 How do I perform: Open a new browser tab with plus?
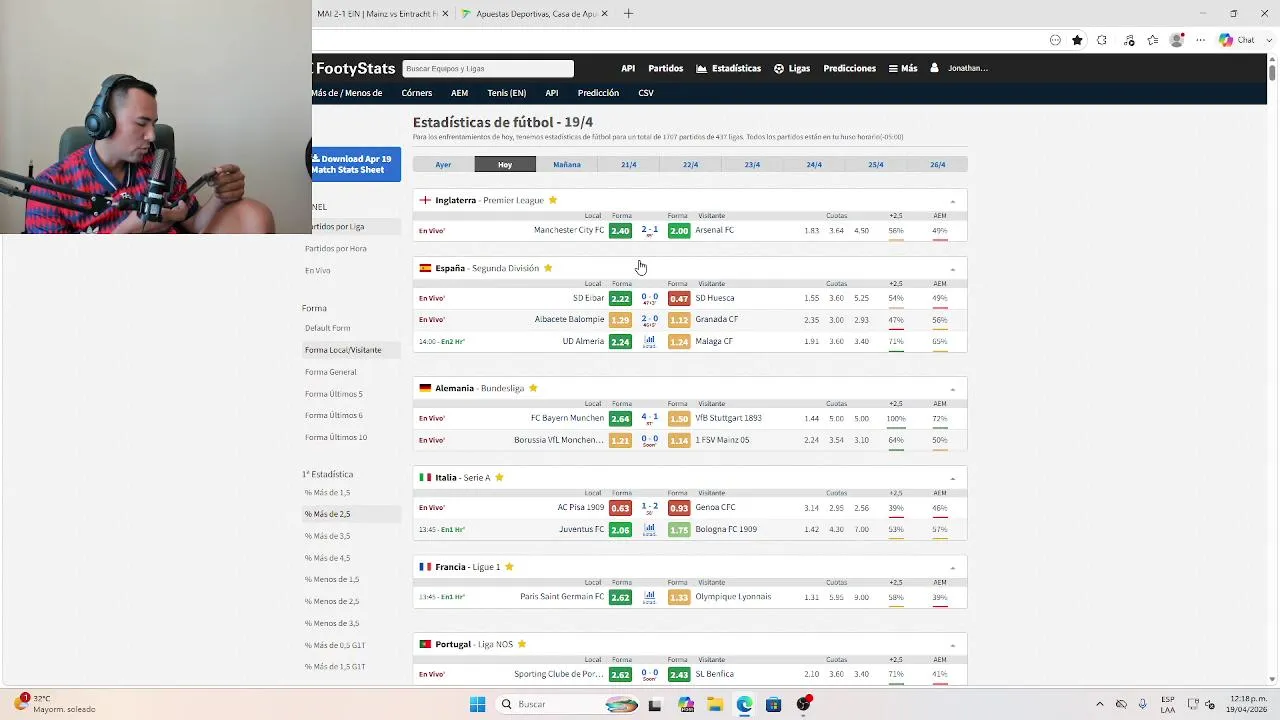(x=628, y=14)
